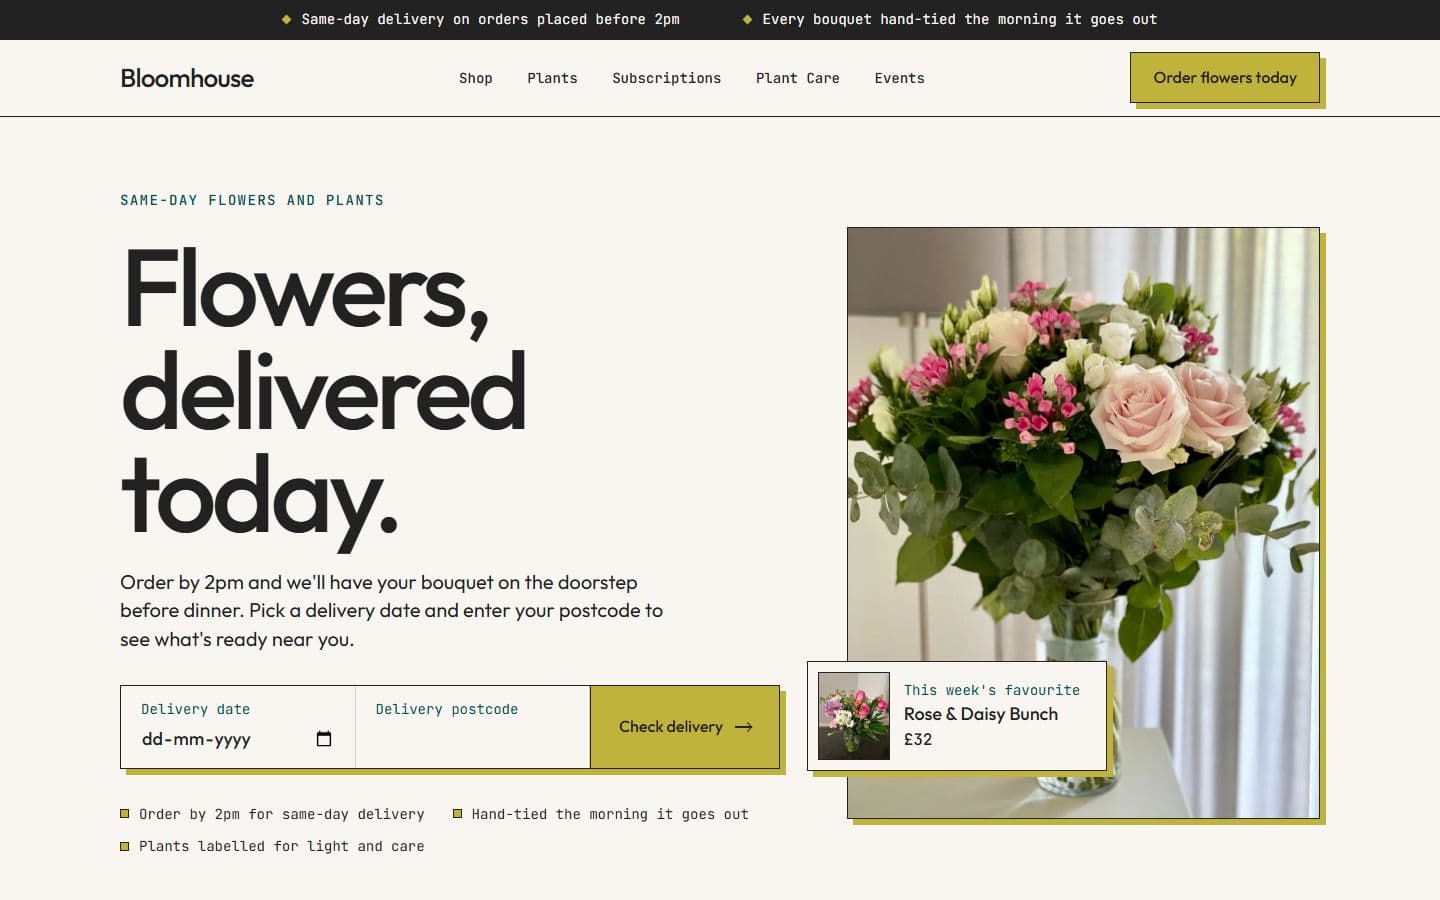This screenshot has width=1440, height=900.
Task: Click the Bloomhouse logo
Action: point(187,78)
